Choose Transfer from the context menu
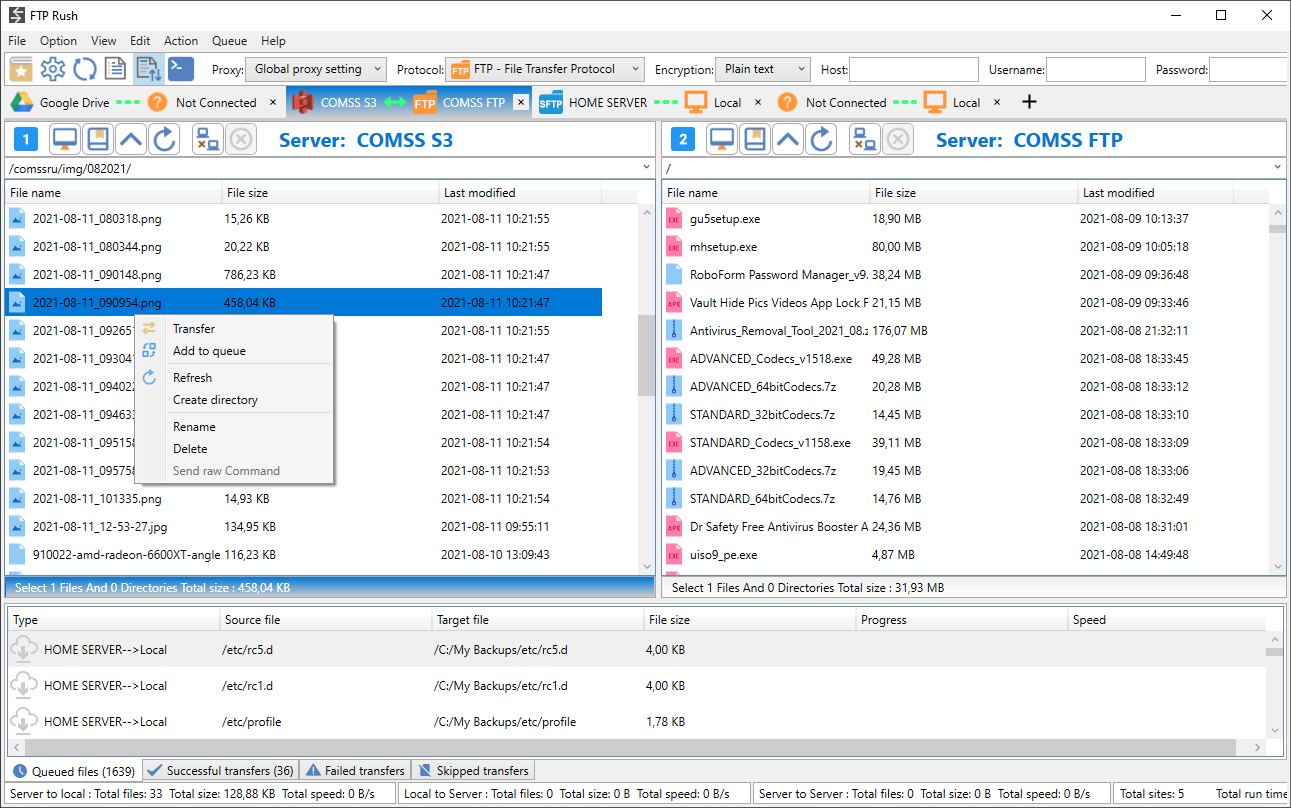 pos(234,329)
